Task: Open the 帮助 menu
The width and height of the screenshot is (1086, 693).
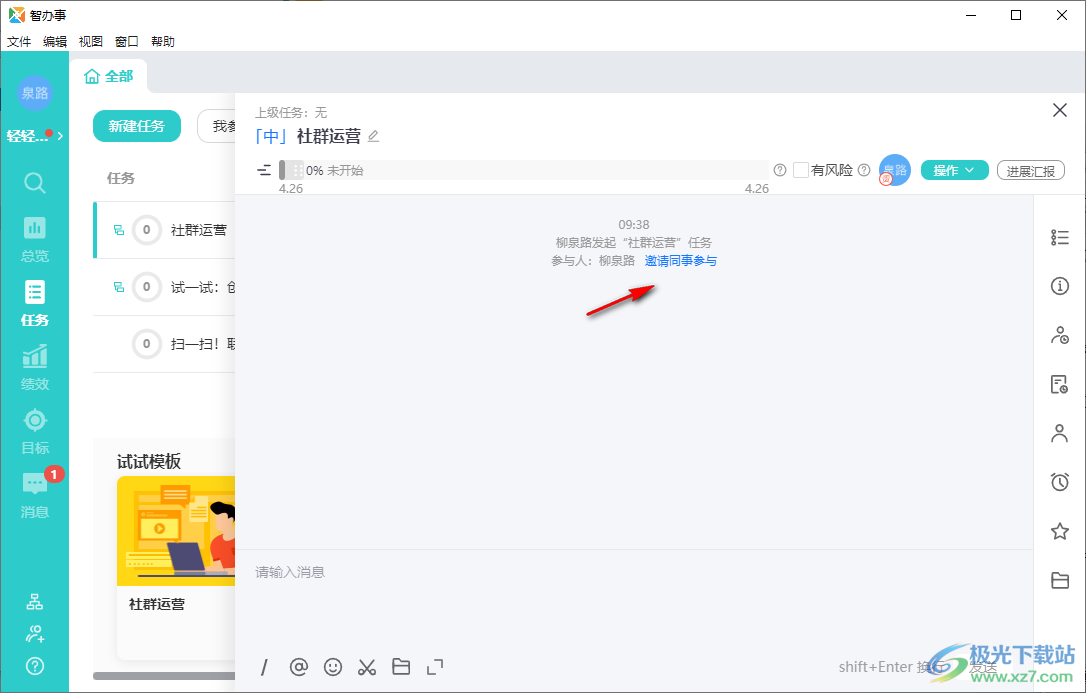Action: 163,42
